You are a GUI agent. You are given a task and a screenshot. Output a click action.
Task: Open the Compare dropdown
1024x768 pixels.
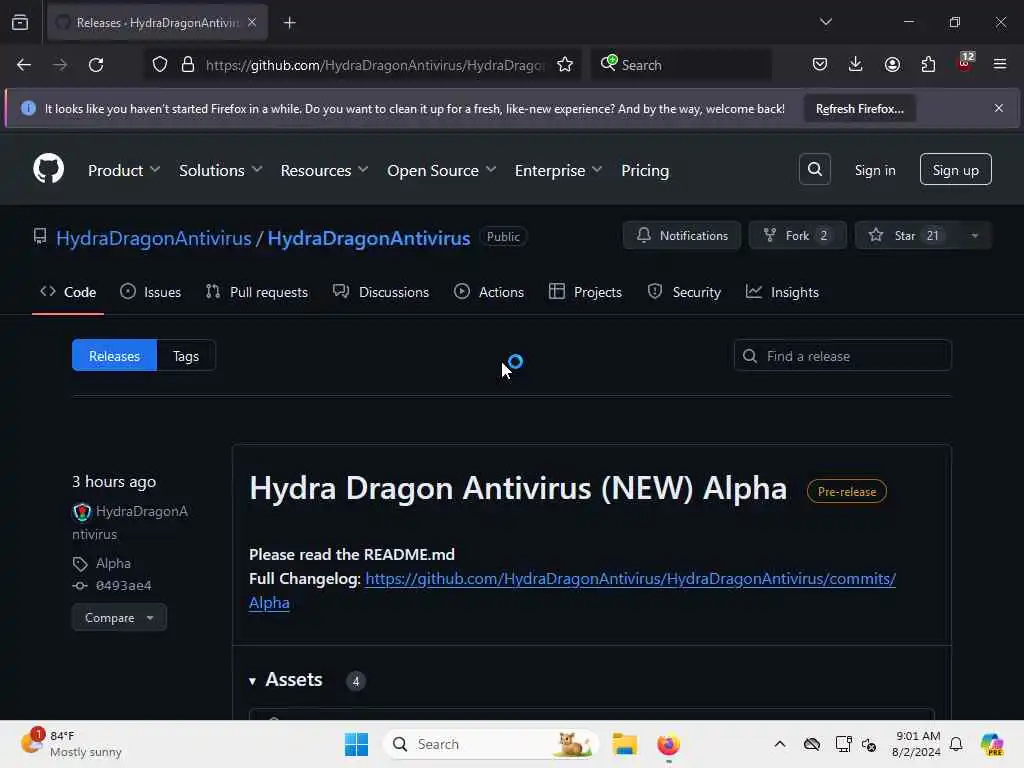point(119,617)
